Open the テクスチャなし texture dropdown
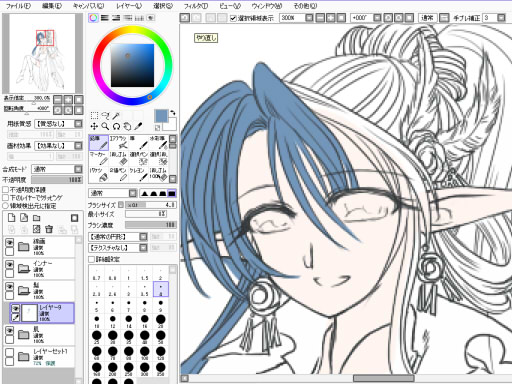Viewport: 512px width, 384px height. pos(143,248)
